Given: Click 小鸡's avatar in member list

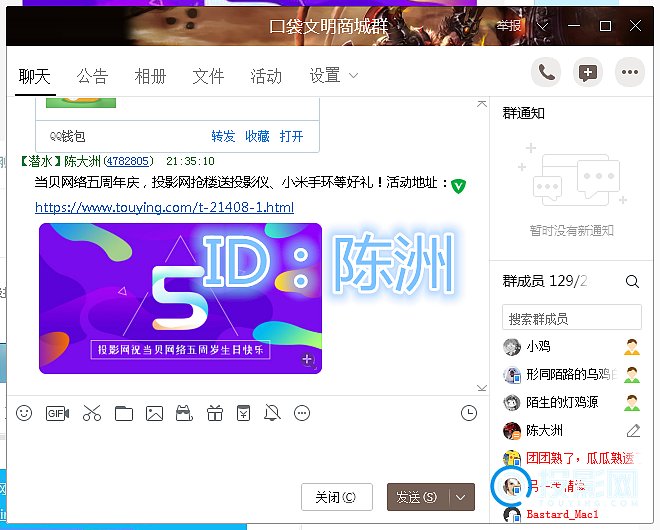Looking at the screenshot, I should click(512, 347).
